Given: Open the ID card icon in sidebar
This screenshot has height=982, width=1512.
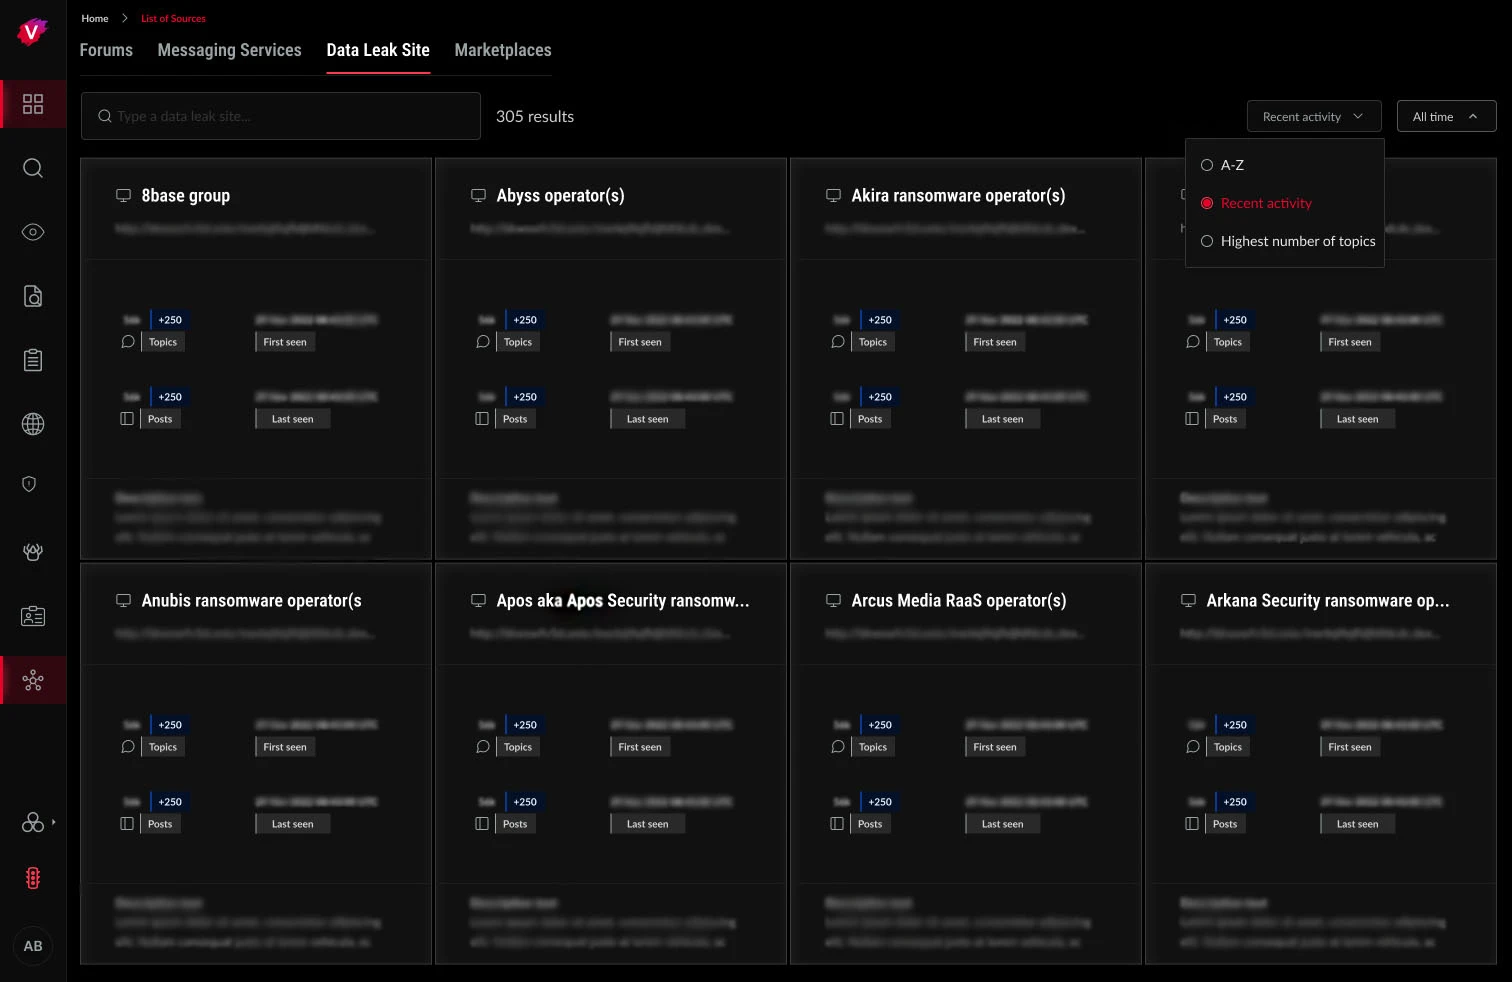Looking at the screenshot, I should click(x=33, y=616).
